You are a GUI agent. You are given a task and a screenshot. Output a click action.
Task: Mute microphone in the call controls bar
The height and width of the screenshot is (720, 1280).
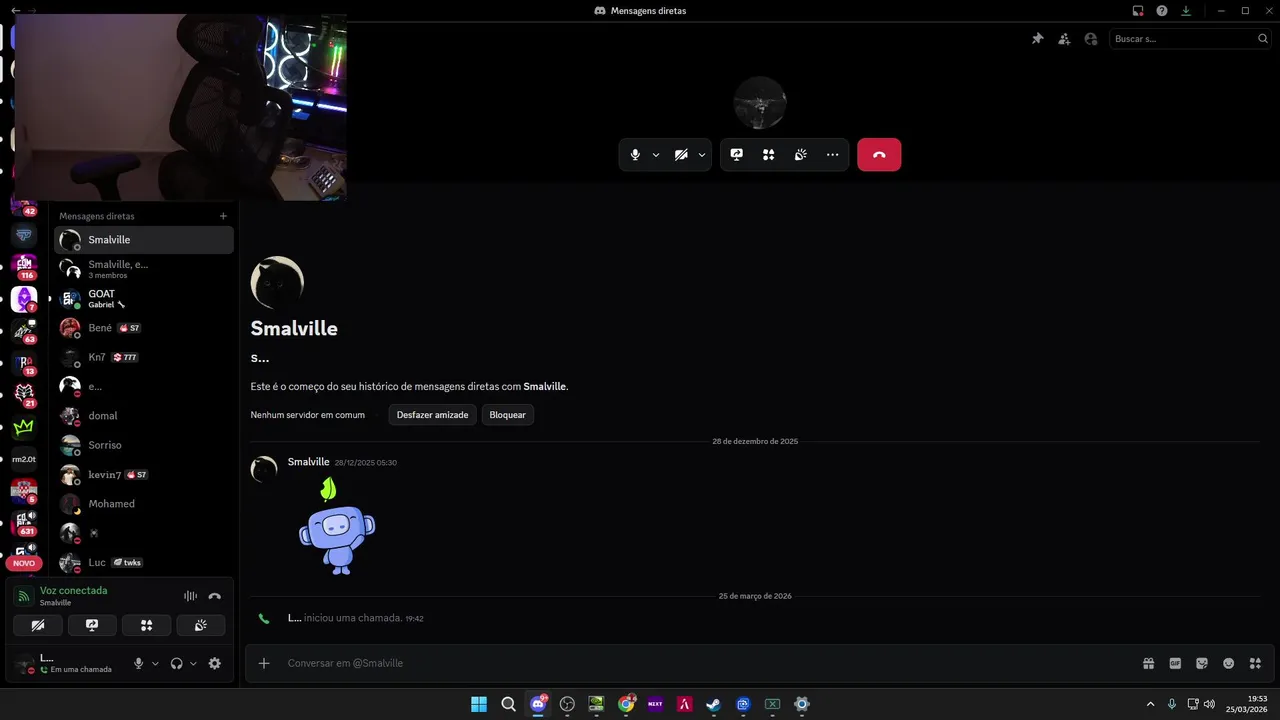635,155
